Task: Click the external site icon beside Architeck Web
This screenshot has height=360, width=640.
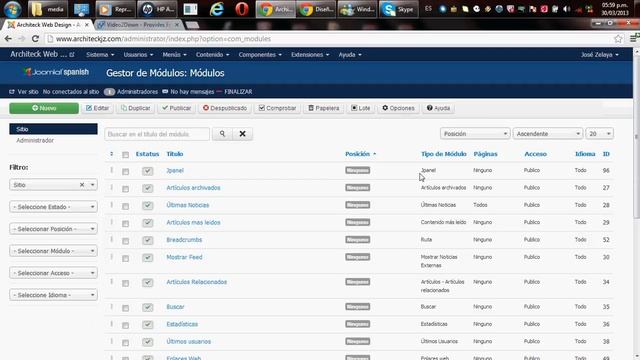Action: pos(72,54)
